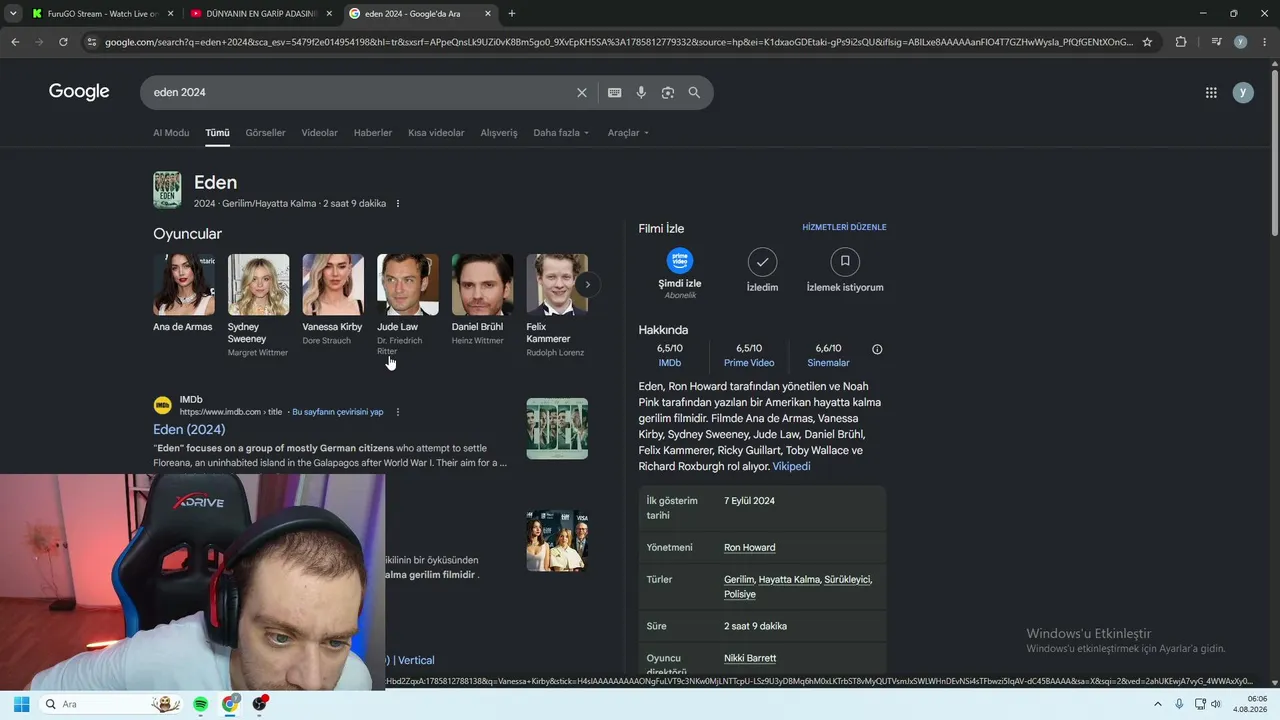Open the Eden poster thumbnail beside the title
Viewport: 1280px width, 720px height.
pyautogui.click(x=167, y=190)
